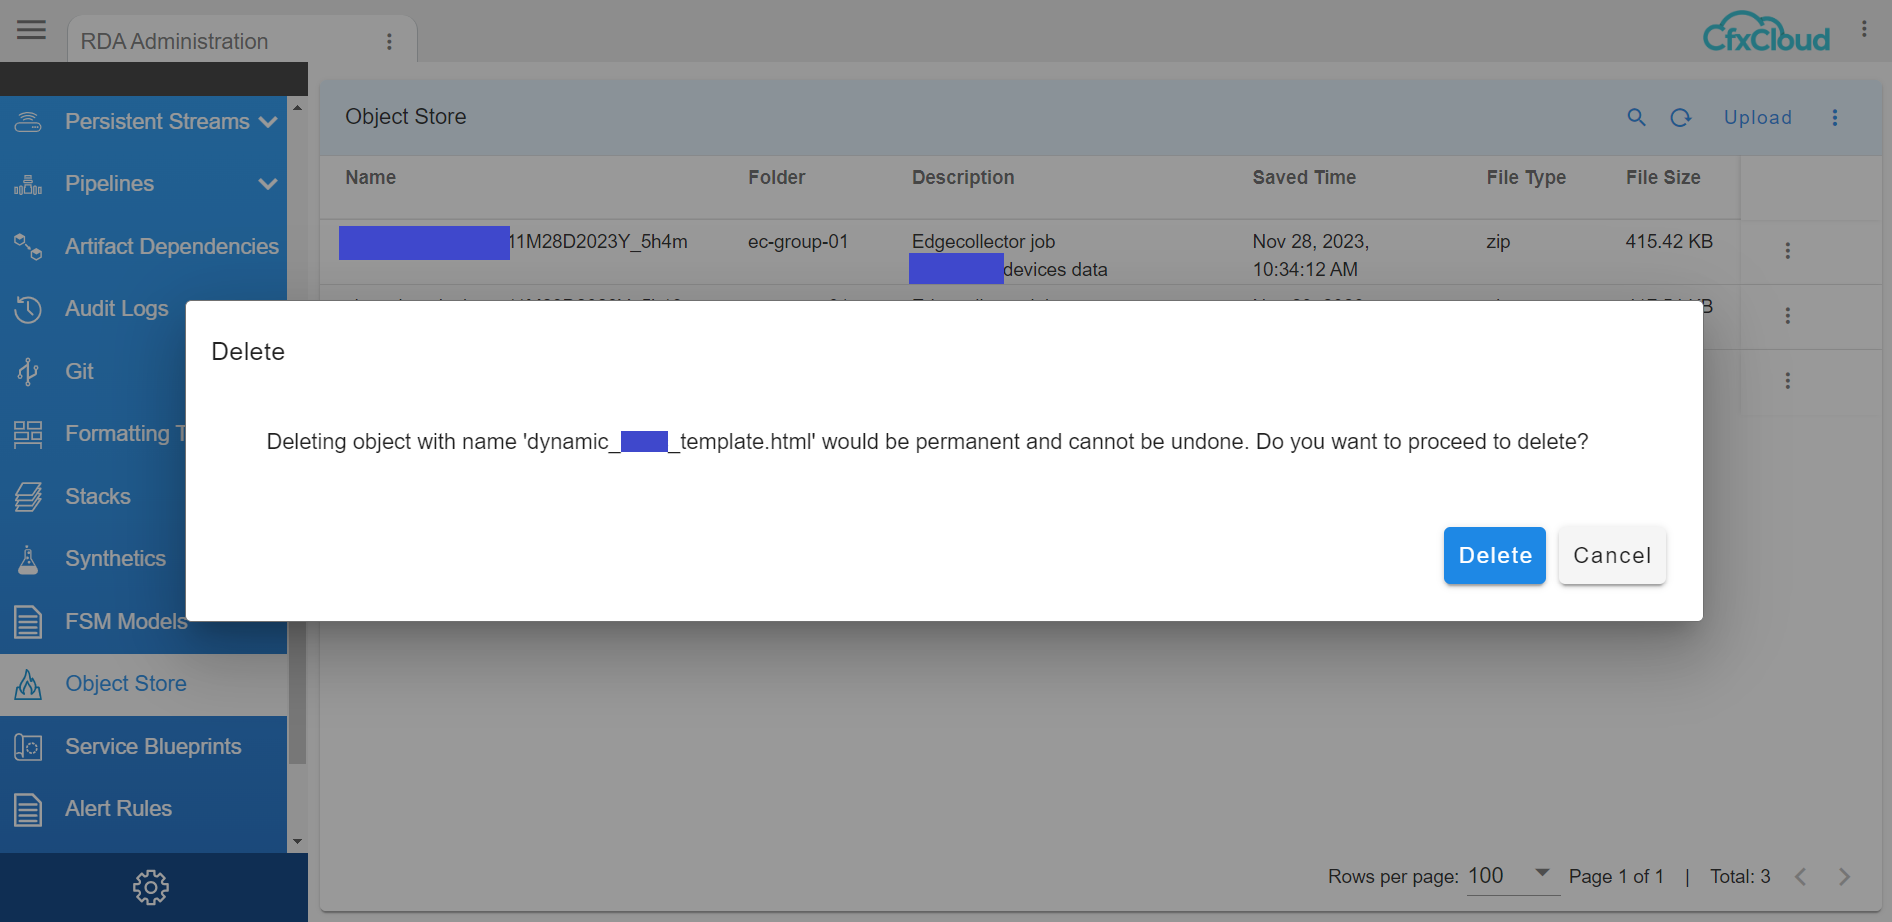Cancel the delete dialog
Viewport: 1892px width, 922px height.
tap(1611, 556)
